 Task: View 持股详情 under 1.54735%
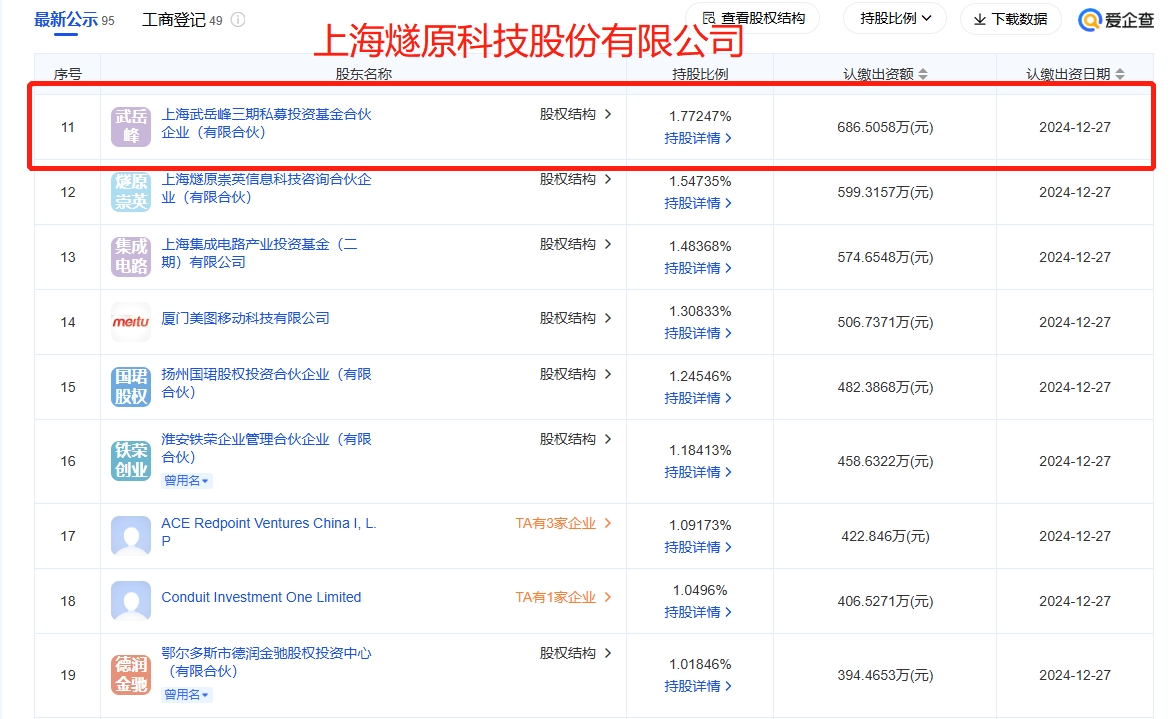[x=698, y=204]
